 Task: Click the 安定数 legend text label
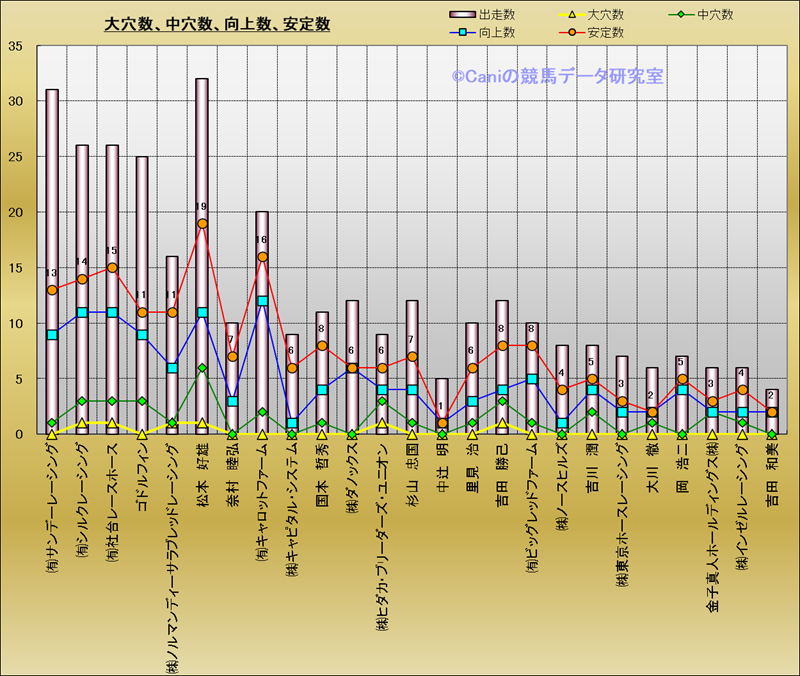[x=606, y=33]
